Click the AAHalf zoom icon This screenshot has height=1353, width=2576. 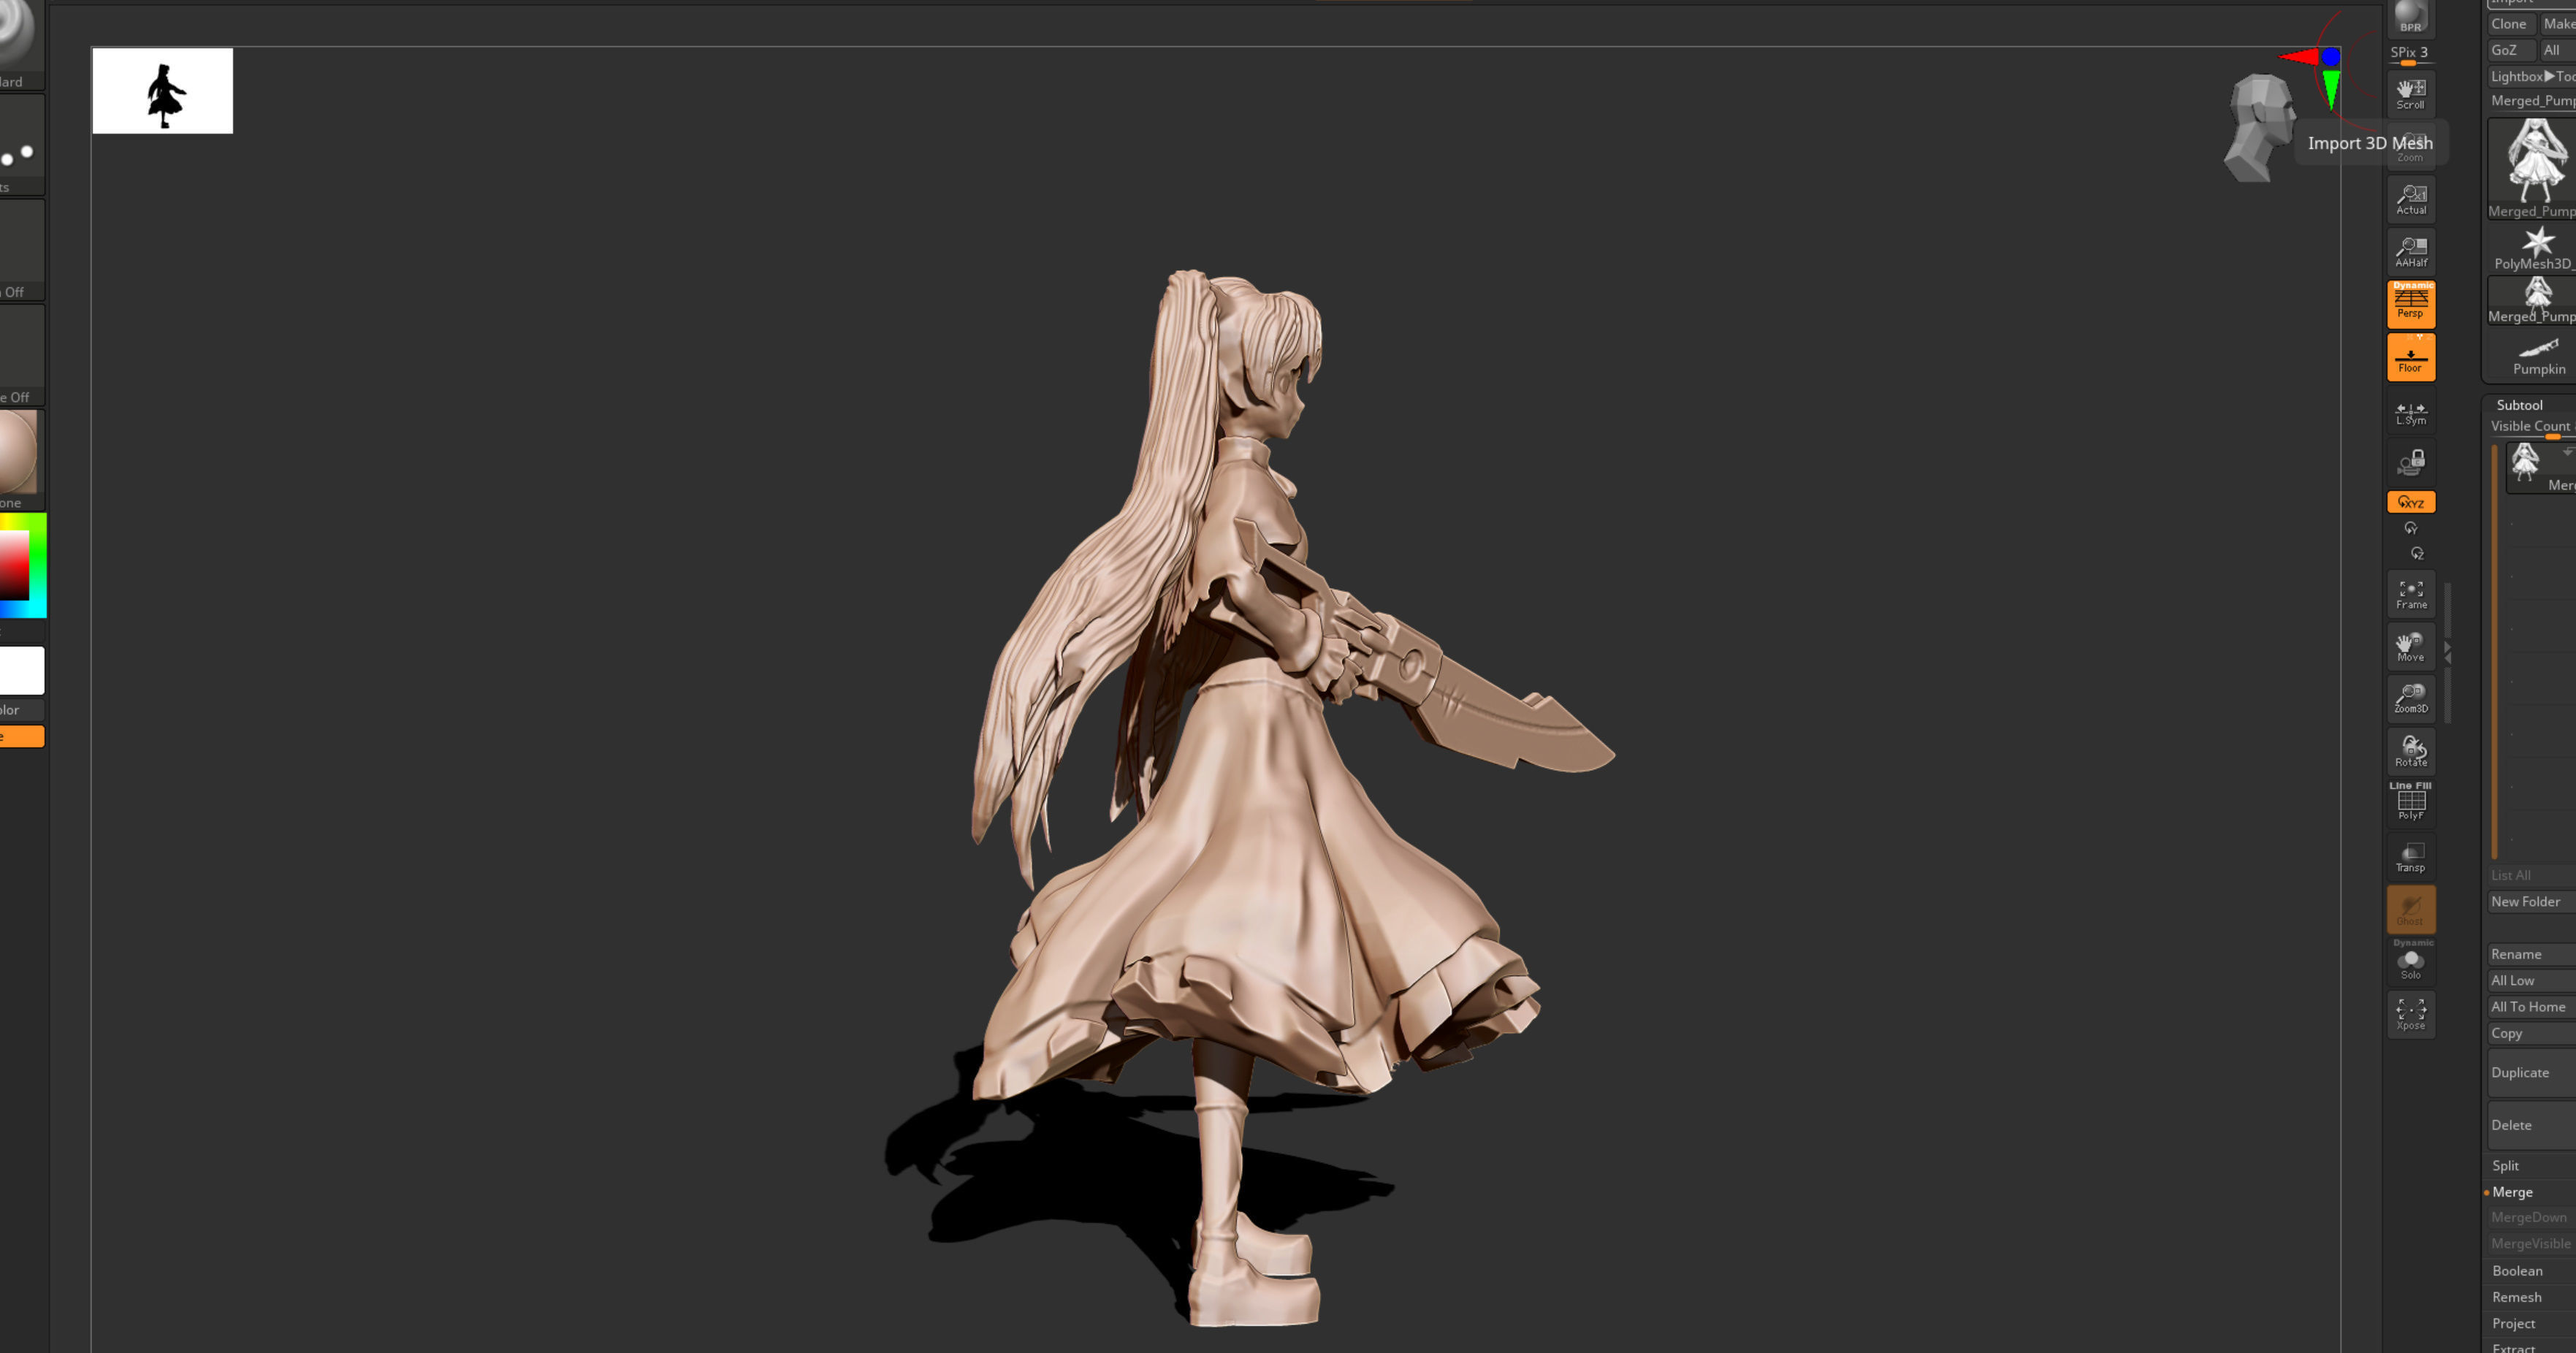point(2410,251)
